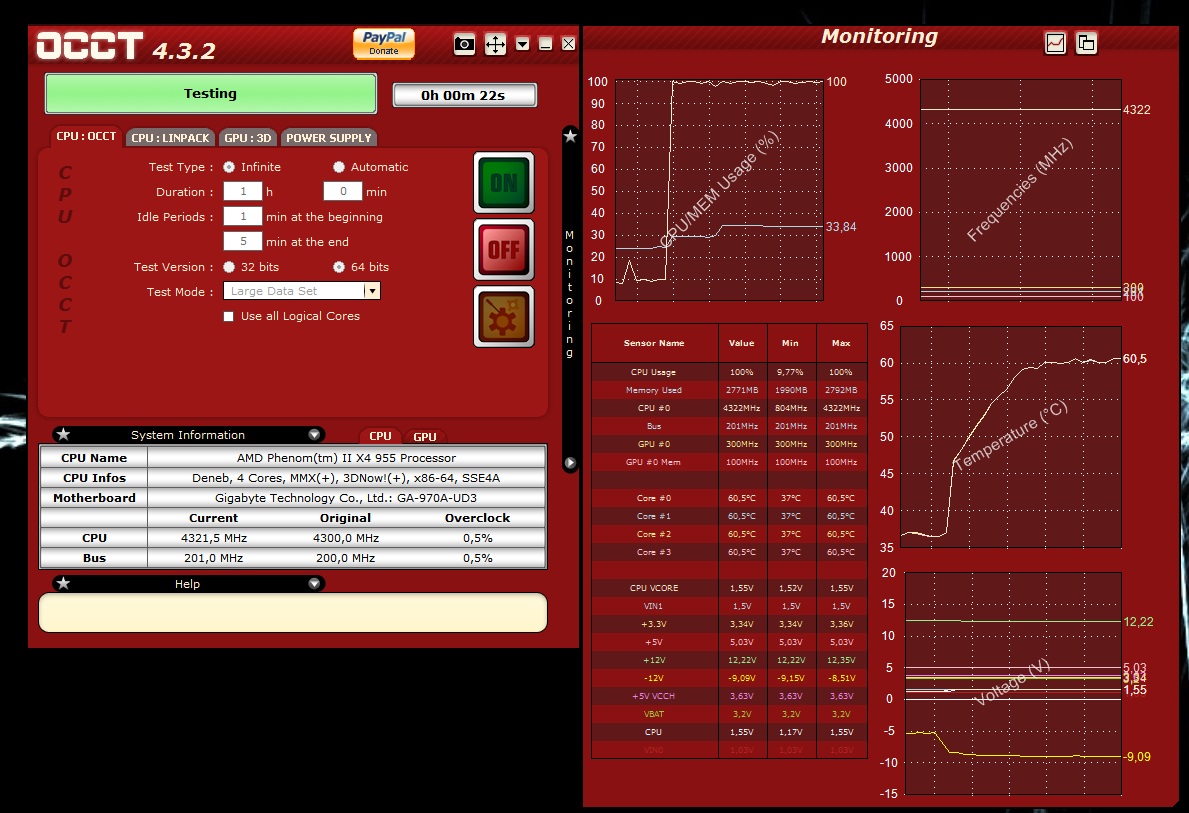Click the arrow at the Monitoring strip bottom

(570, 463)
